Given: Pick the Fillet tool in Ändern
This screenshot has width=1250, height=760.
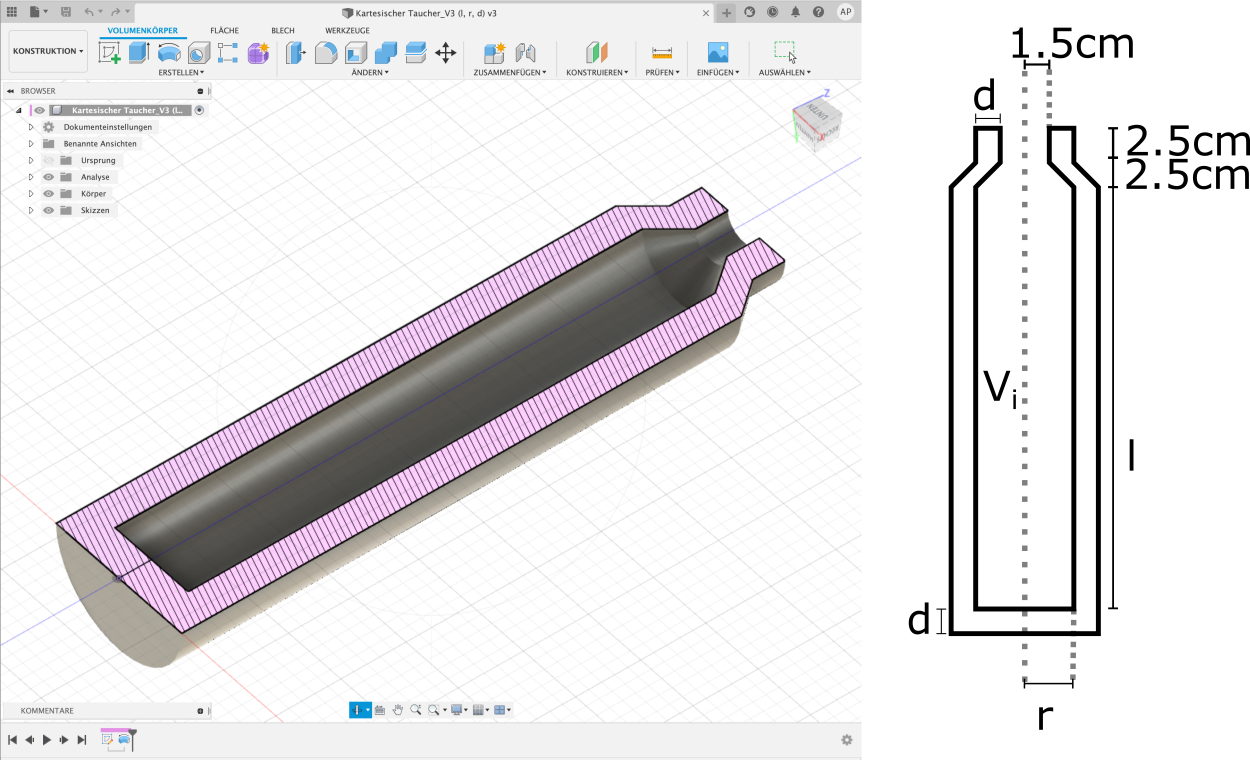Looking at the screenshot, I should tap(326, 53).
